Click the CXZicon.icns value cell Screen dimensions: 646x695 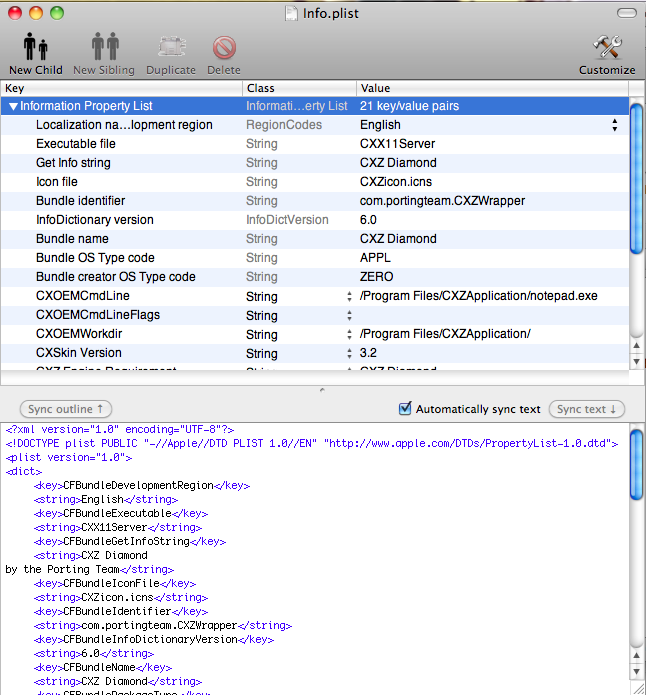(396, 182)
